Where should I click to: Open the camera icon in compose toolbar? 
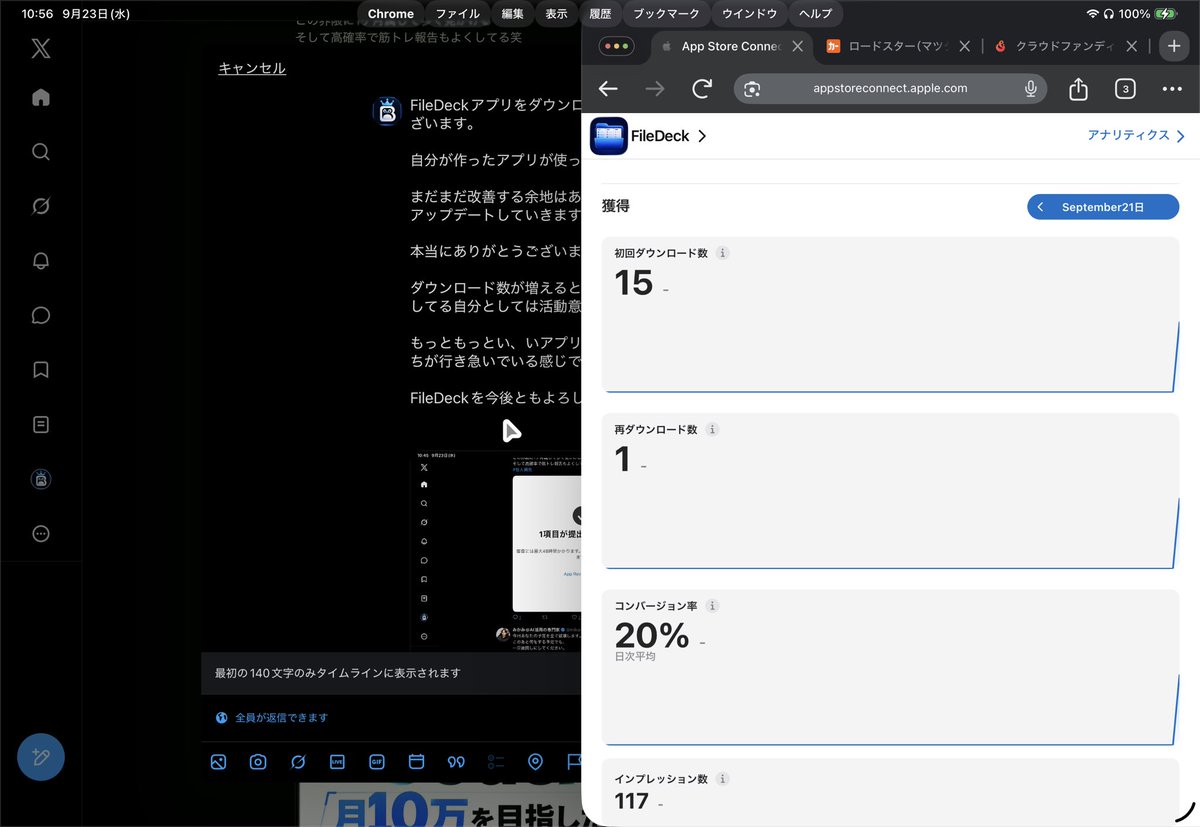(x=258, y=762)
